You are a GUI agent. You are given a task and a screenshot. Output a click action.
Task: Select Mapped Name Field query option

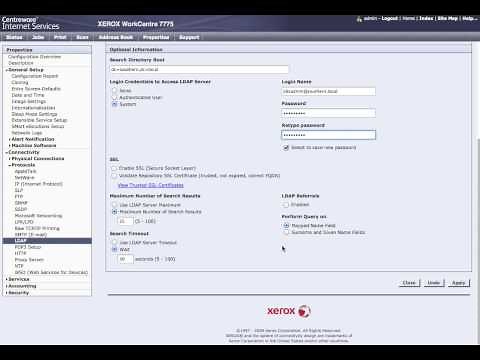(286, 226)
